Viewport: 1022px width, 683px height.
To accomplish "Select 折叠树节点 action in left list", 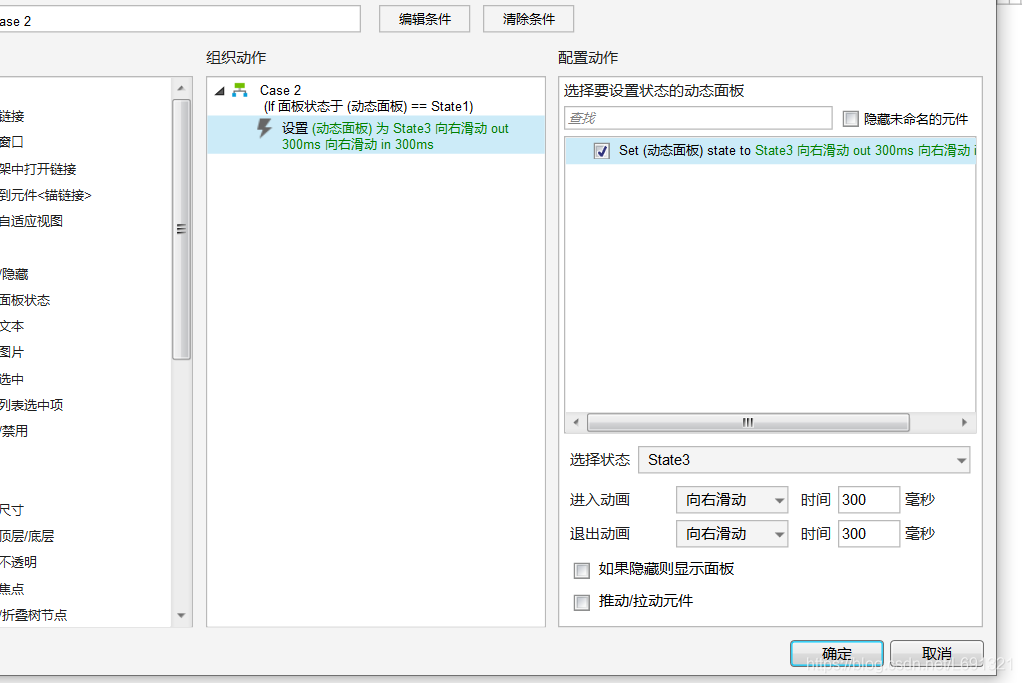I will (33, 615).
